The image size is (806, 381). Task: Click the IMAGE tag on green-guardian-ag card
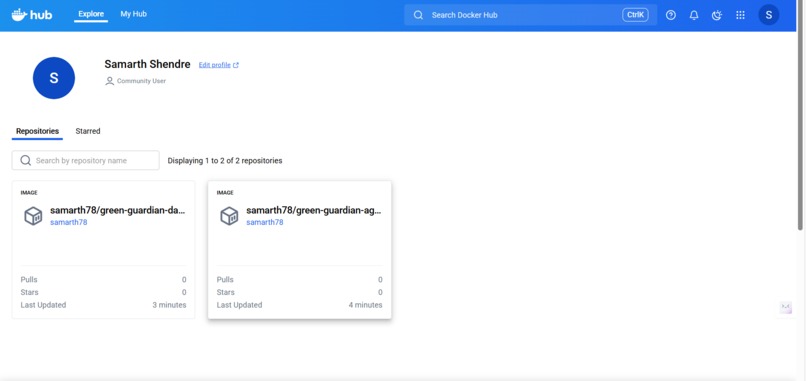[225, 193]
